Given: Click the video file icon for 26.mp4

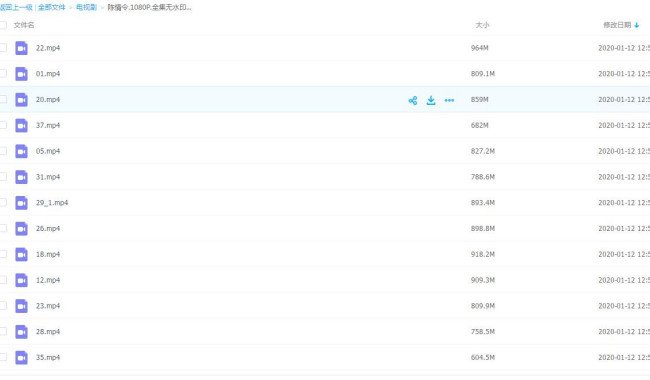Looking at the screenshot, I should tap(21, 228).
